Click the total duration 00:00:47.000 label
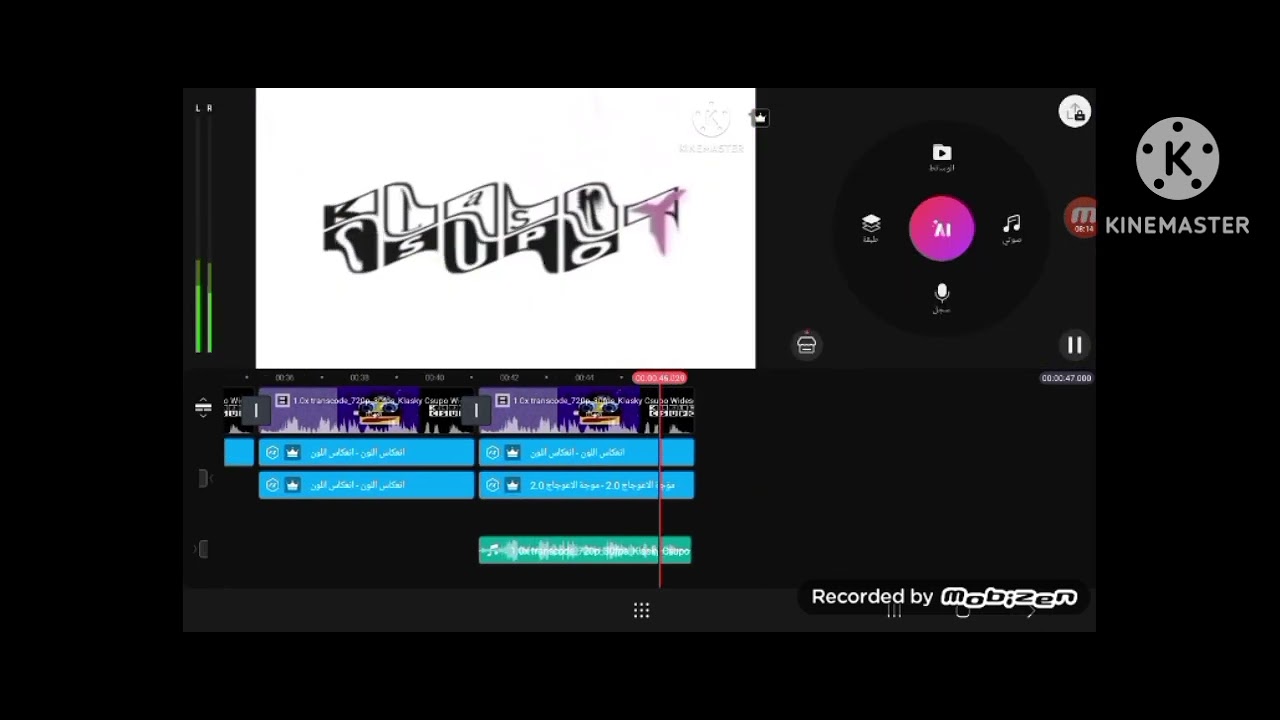 pos(1066,378)
